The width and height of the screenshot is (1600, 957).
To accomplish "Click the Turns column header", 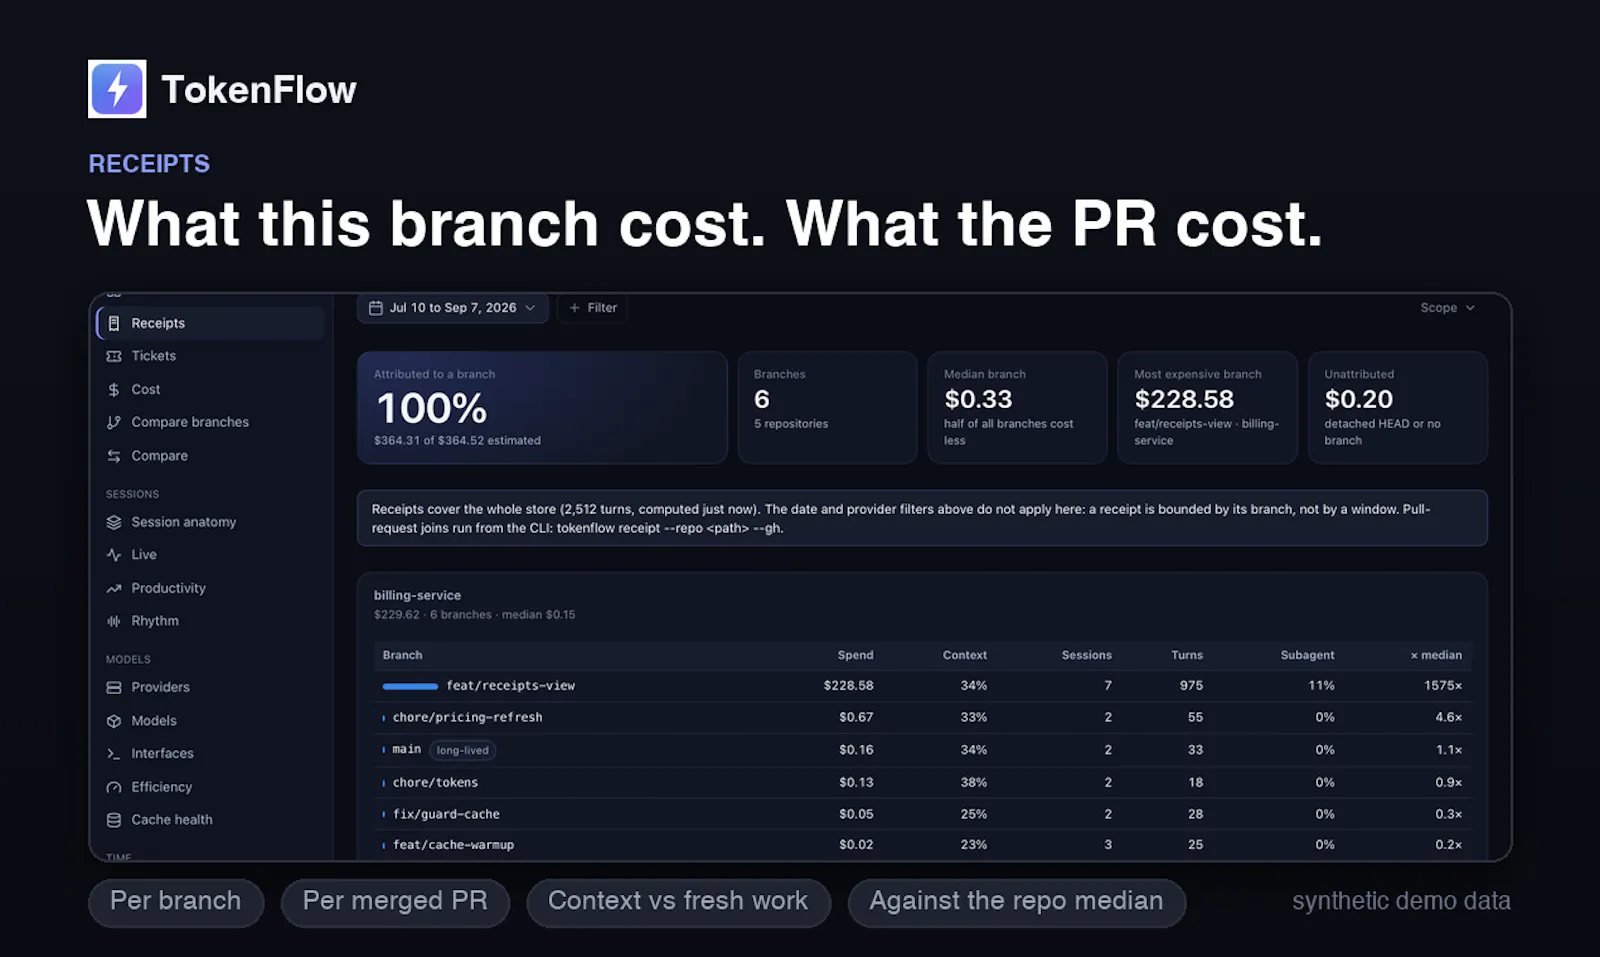I will (1187, 655).
